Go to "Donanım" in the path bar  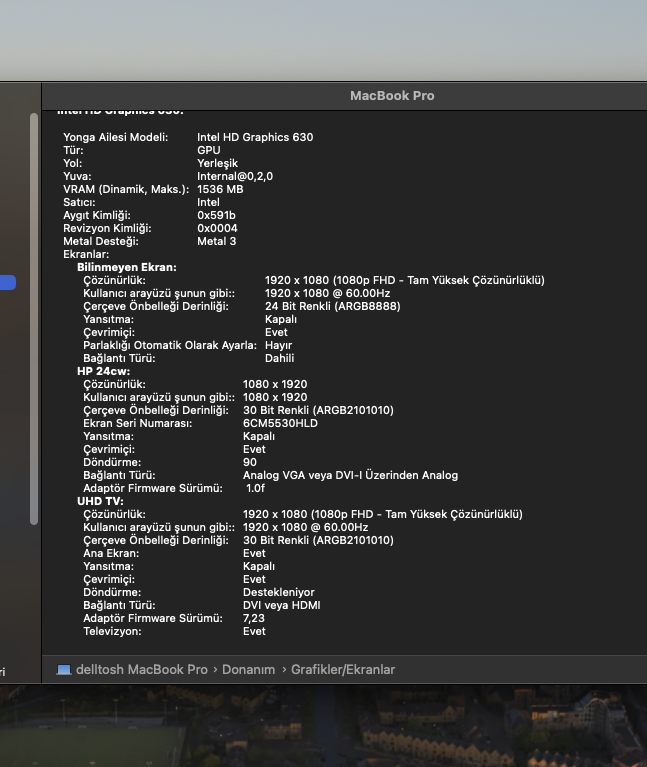(x=248, y=670)
